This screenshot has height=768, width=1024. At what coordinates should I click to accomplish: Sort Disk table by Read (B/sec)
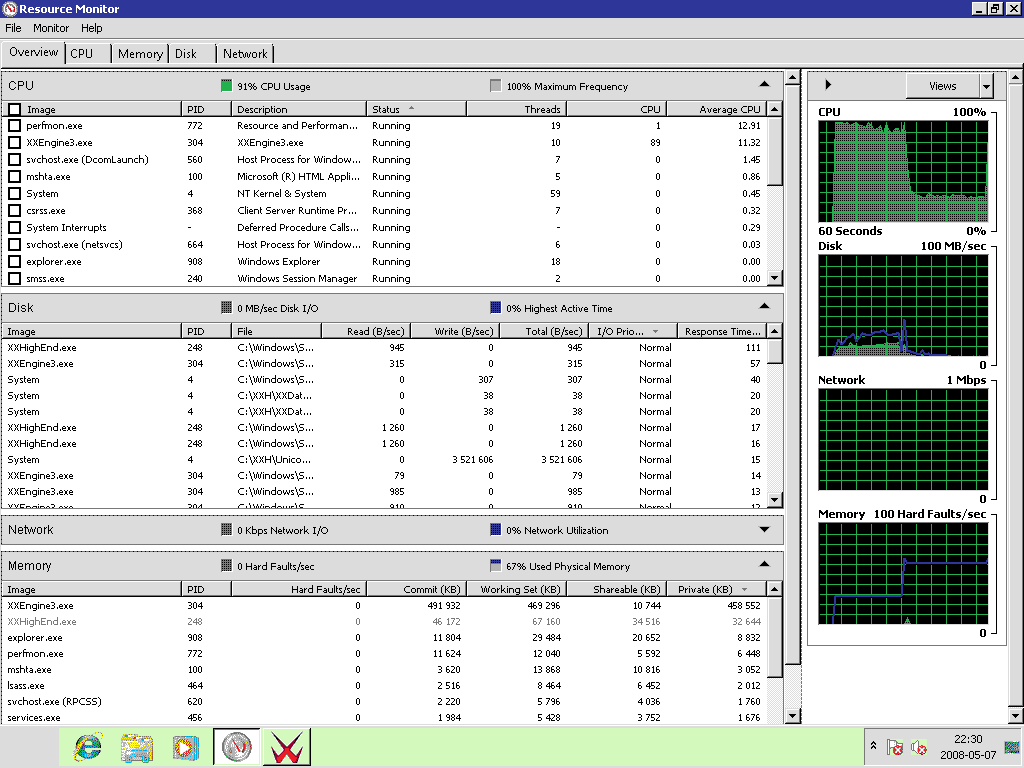tap(366, 331)
